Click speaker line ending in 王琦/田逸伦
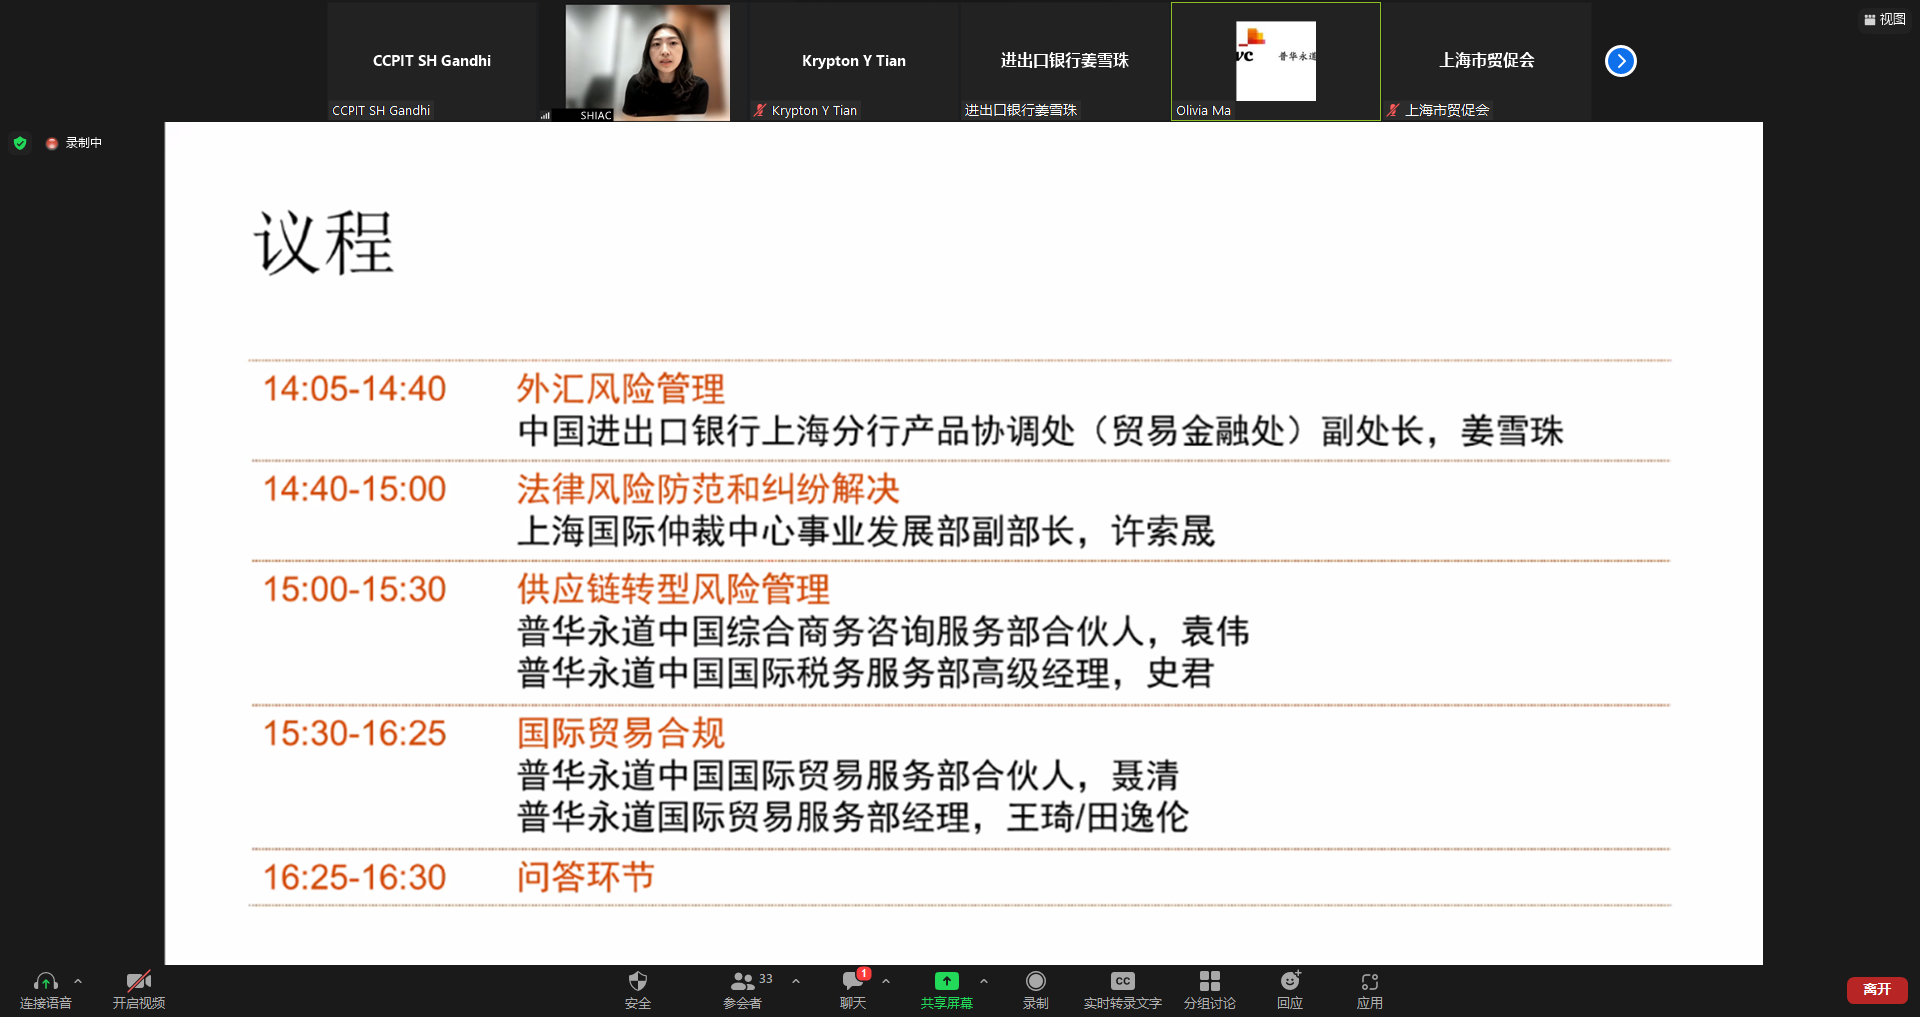Screen dimensions: 1920x1017 853,817
